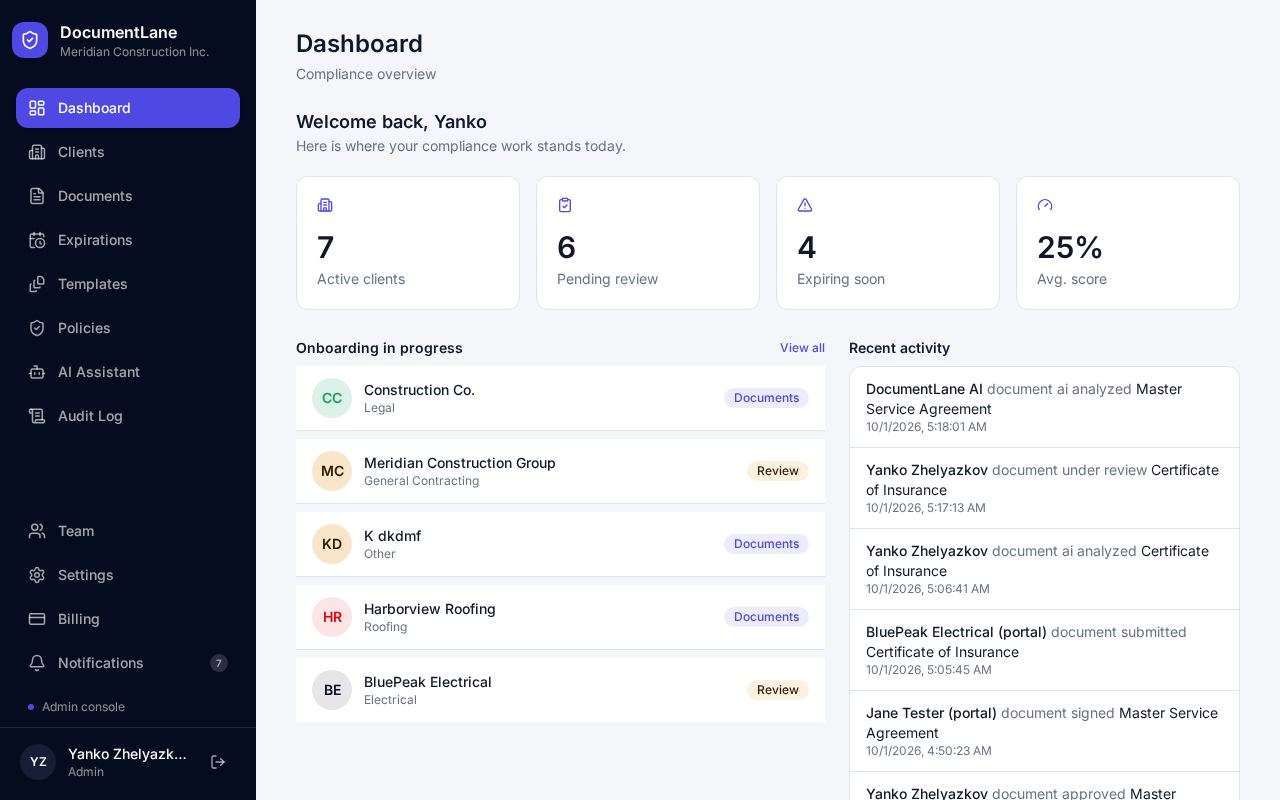Screen dimensions: 1280x800
Task: Open Expirations in the sidebar
Action: 128,240
